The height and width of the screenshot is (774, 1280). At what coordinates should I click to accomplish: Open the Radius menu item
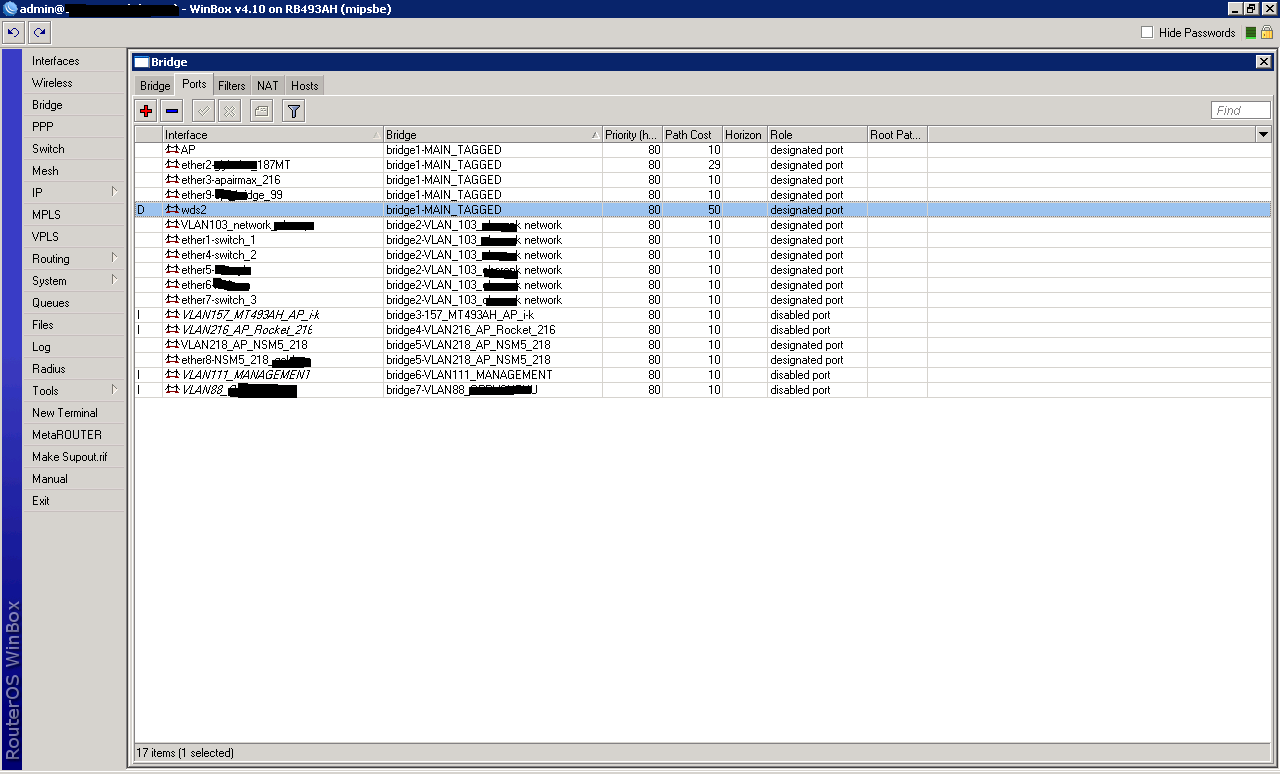coord(75,369)
